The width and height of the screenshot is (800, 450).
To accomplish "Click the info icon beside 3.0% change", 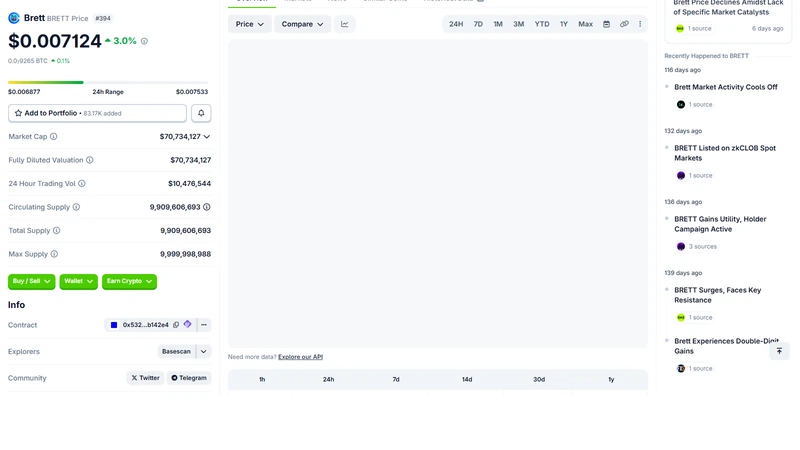I will click(144, 41).
